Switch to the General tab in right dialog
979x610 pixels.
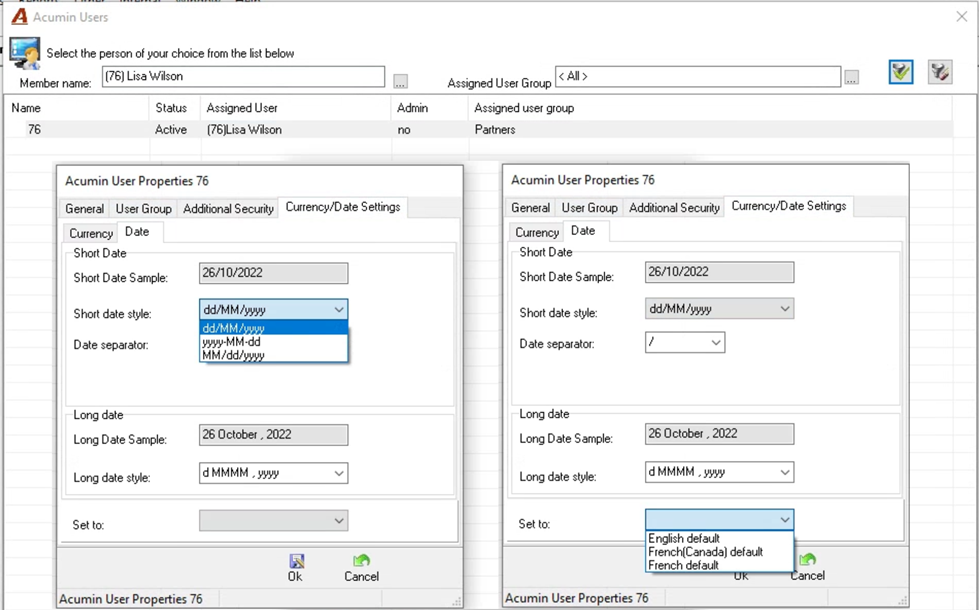531,207
